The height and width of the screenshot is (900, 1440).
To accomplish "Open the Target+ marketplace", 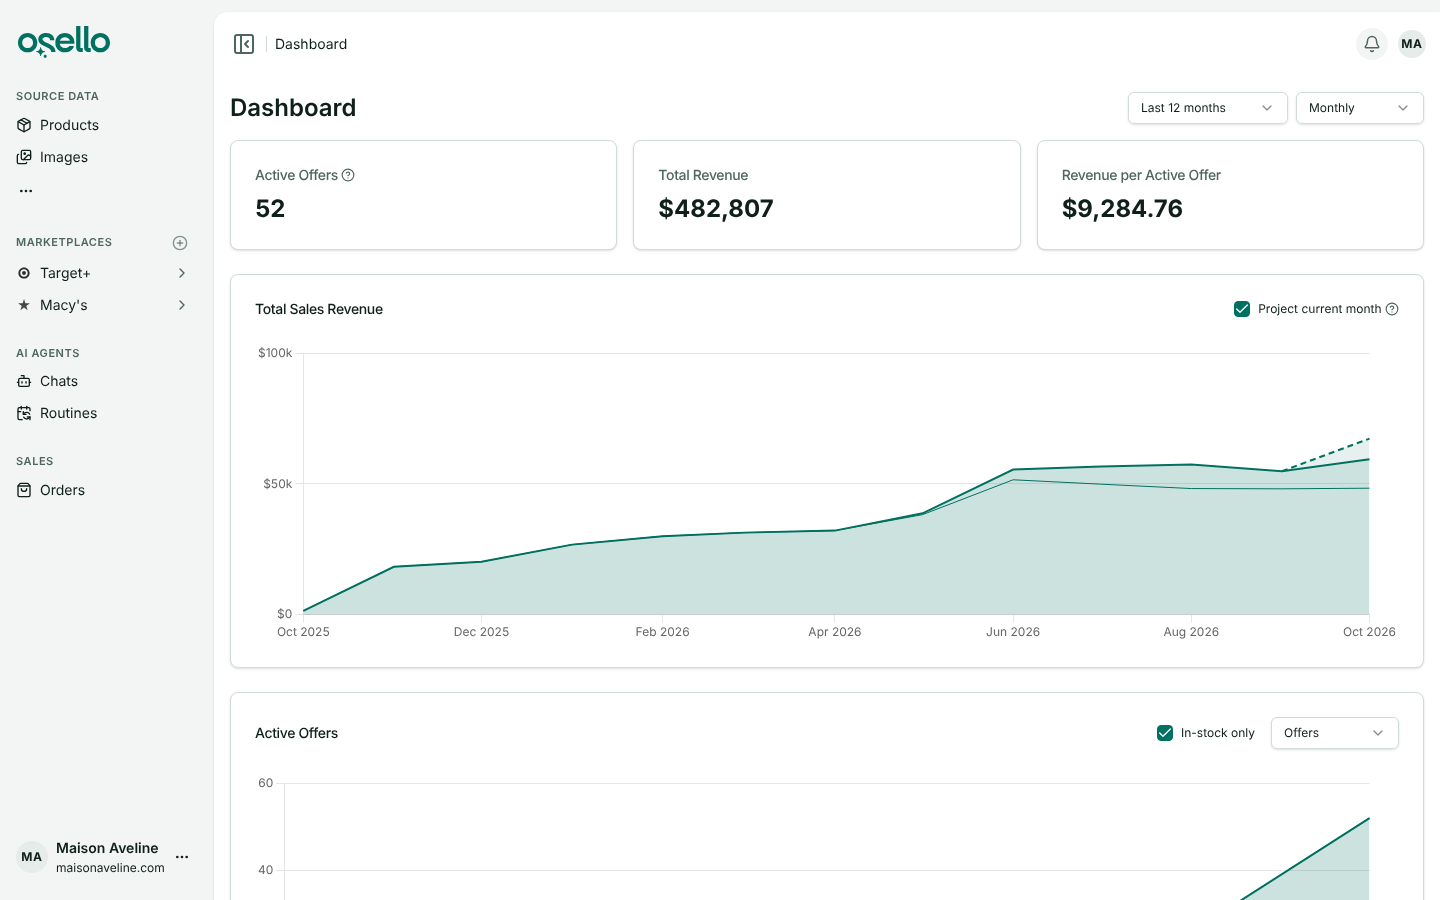I will 65,273.
